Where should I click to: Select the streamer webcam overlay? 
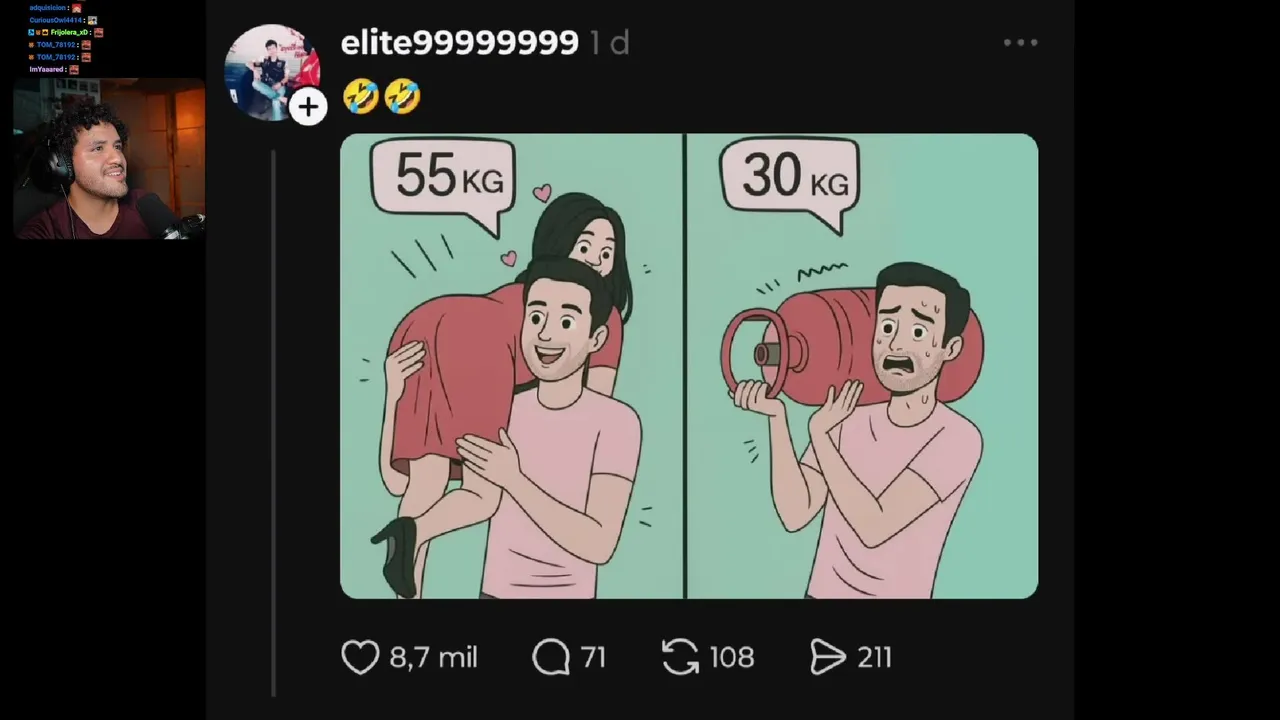(109, 159)
